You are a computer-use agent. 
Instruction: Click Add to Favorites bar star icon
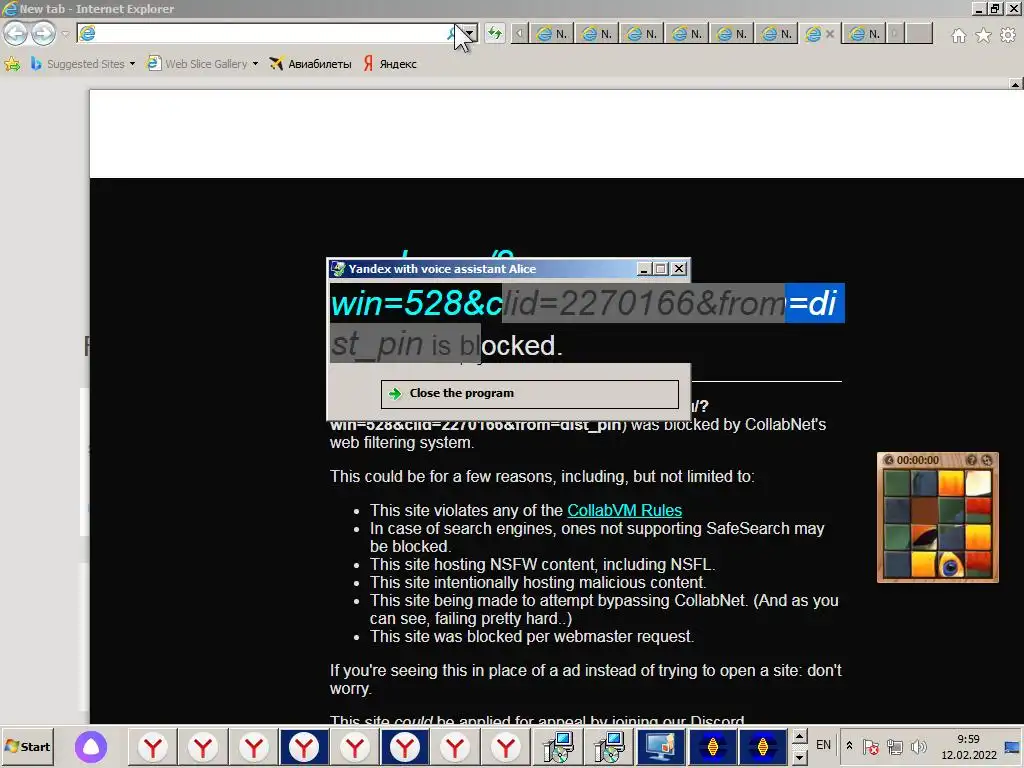(12, 64)
